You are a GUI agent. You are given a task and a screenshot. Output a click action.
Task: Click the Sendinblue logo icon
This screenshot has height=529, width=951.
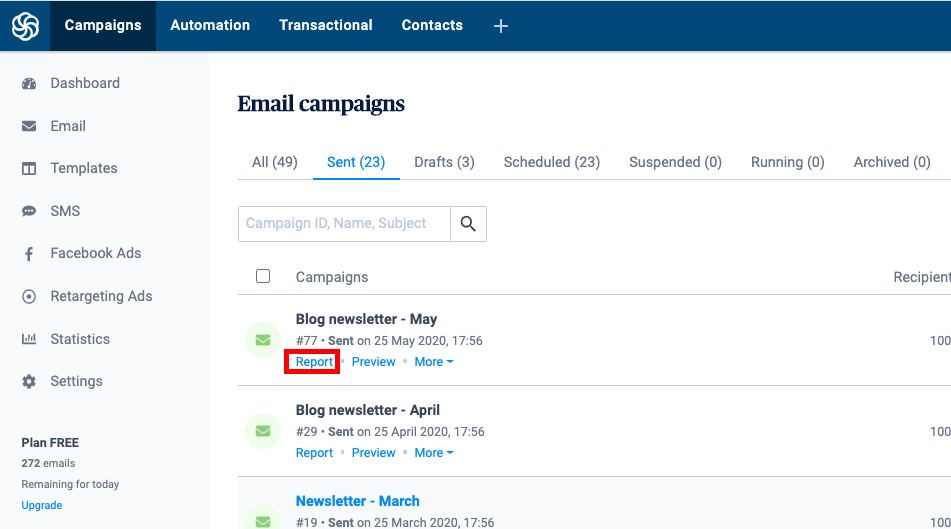25,26
